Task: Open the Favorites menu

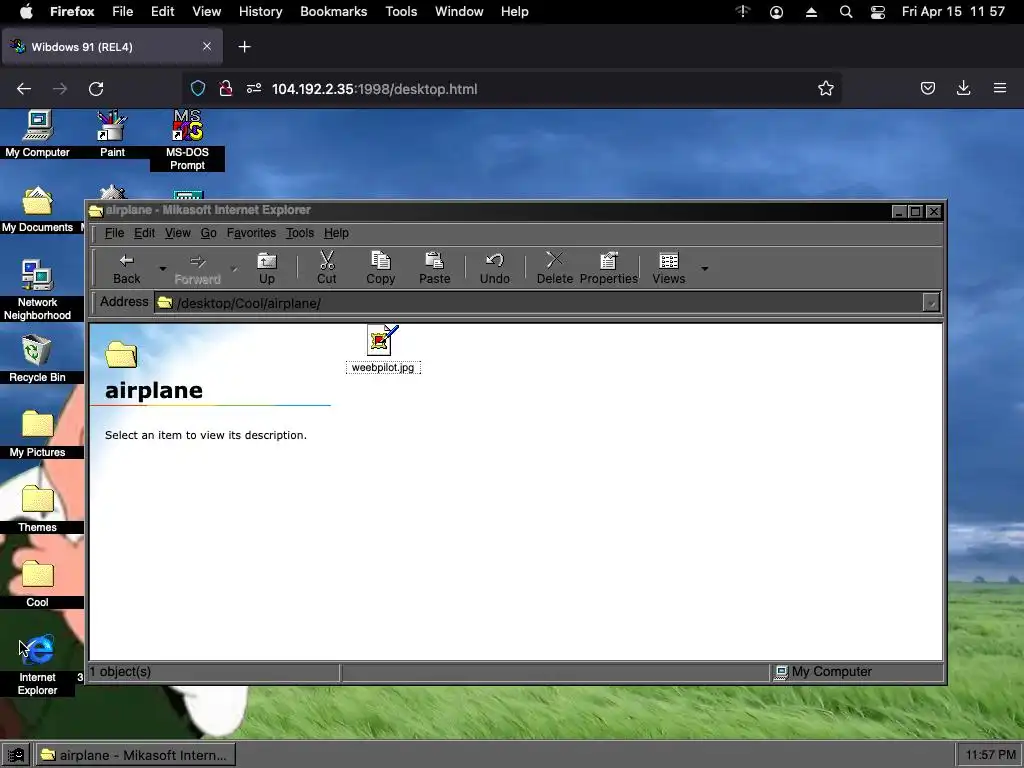Action: pyautogui.click(x=251, y=233)
